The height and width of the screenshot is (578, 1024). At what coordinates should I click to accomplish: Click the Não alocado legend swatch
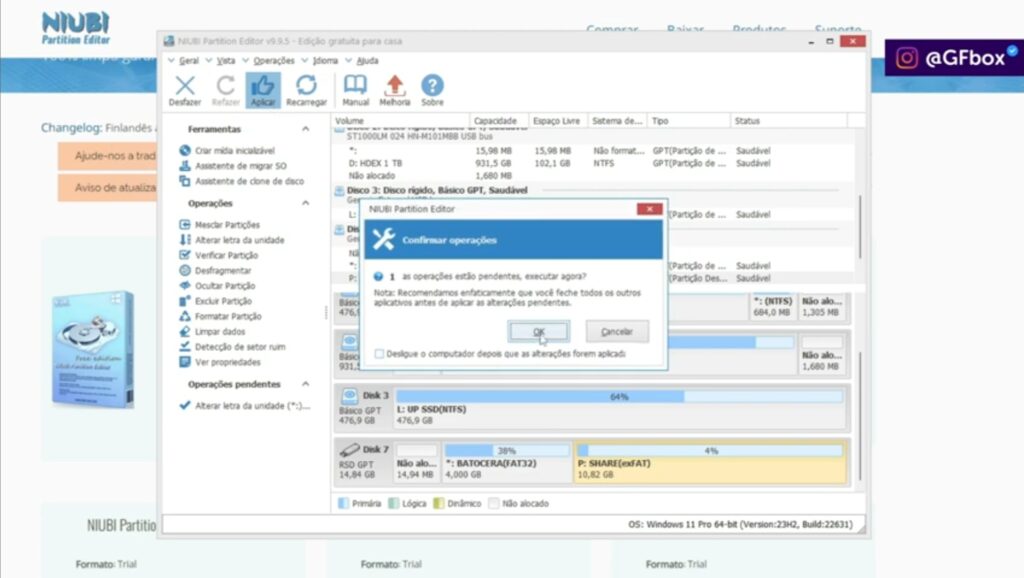[x=494, y=504]
